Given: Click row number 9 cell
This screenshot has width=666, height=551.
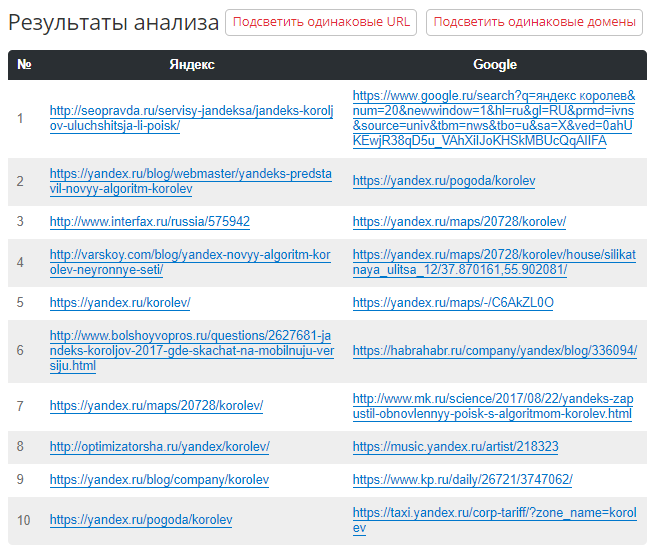Looking at the screenshot, I should (20, 480).
